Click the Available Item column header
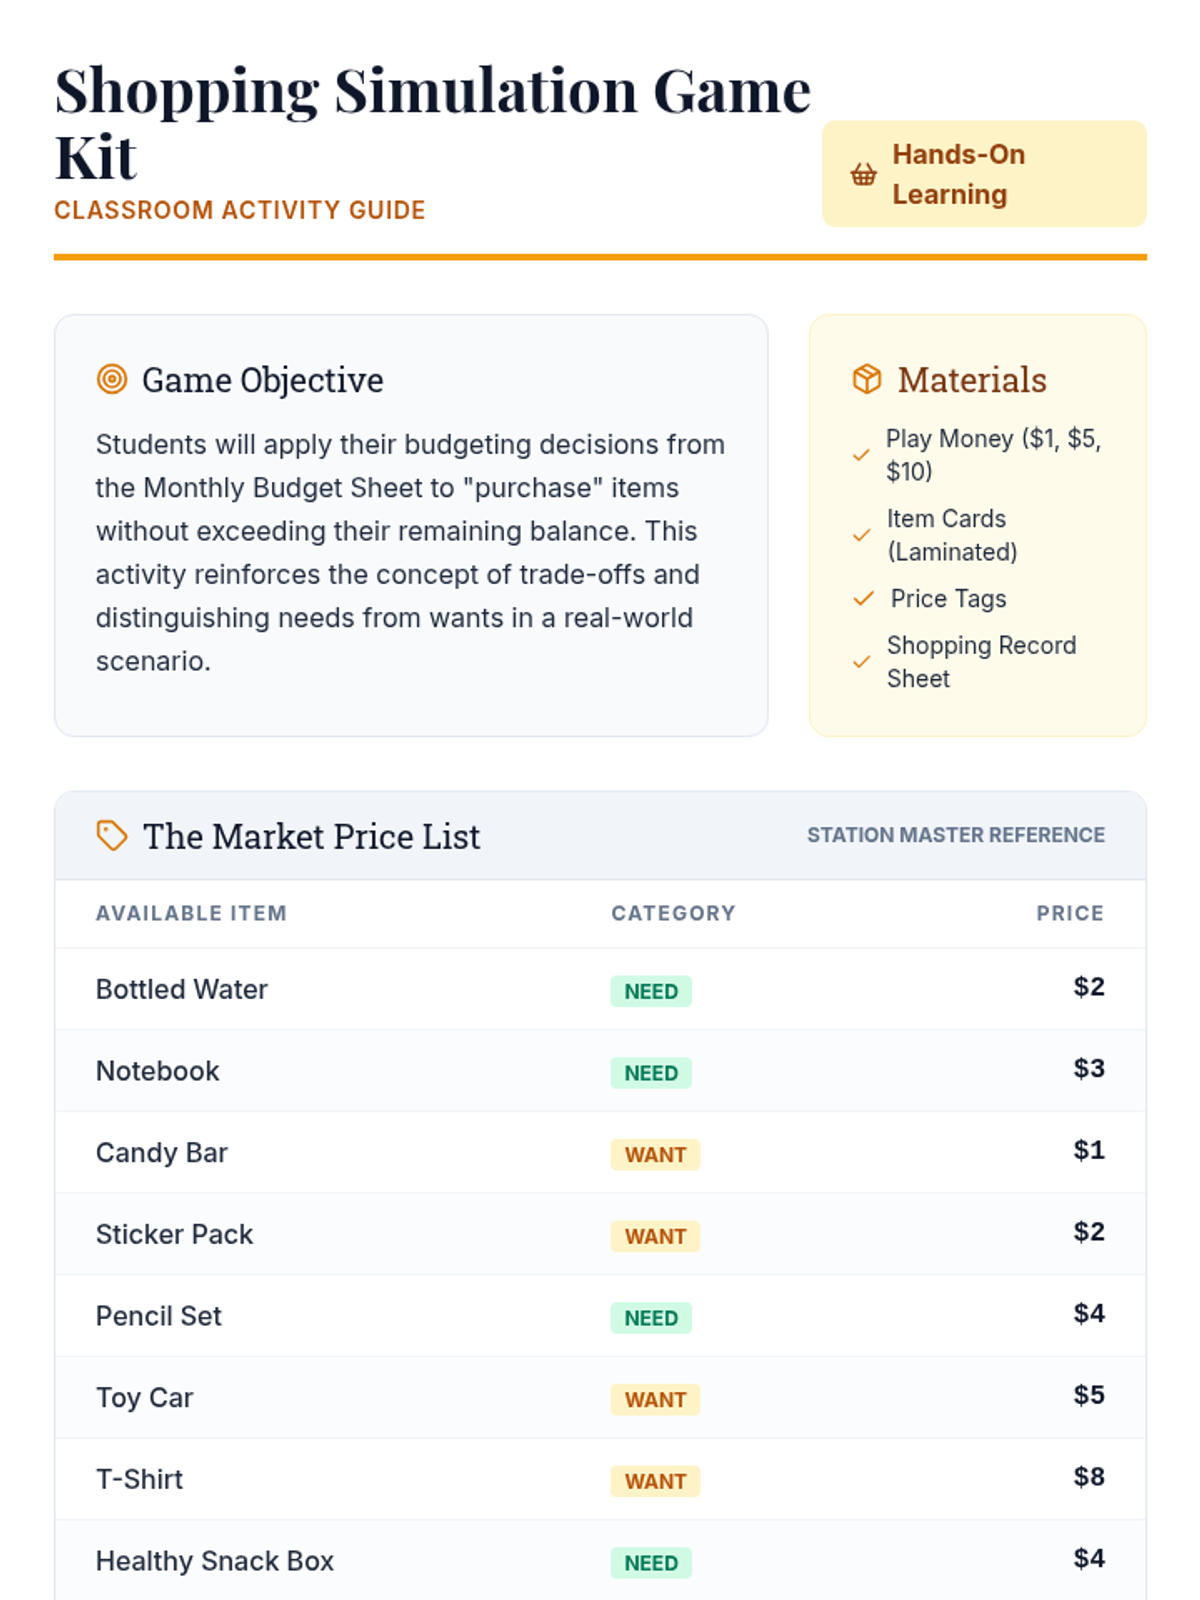The width and height of the screenshot is (1200, 1600). click(191, 913)
